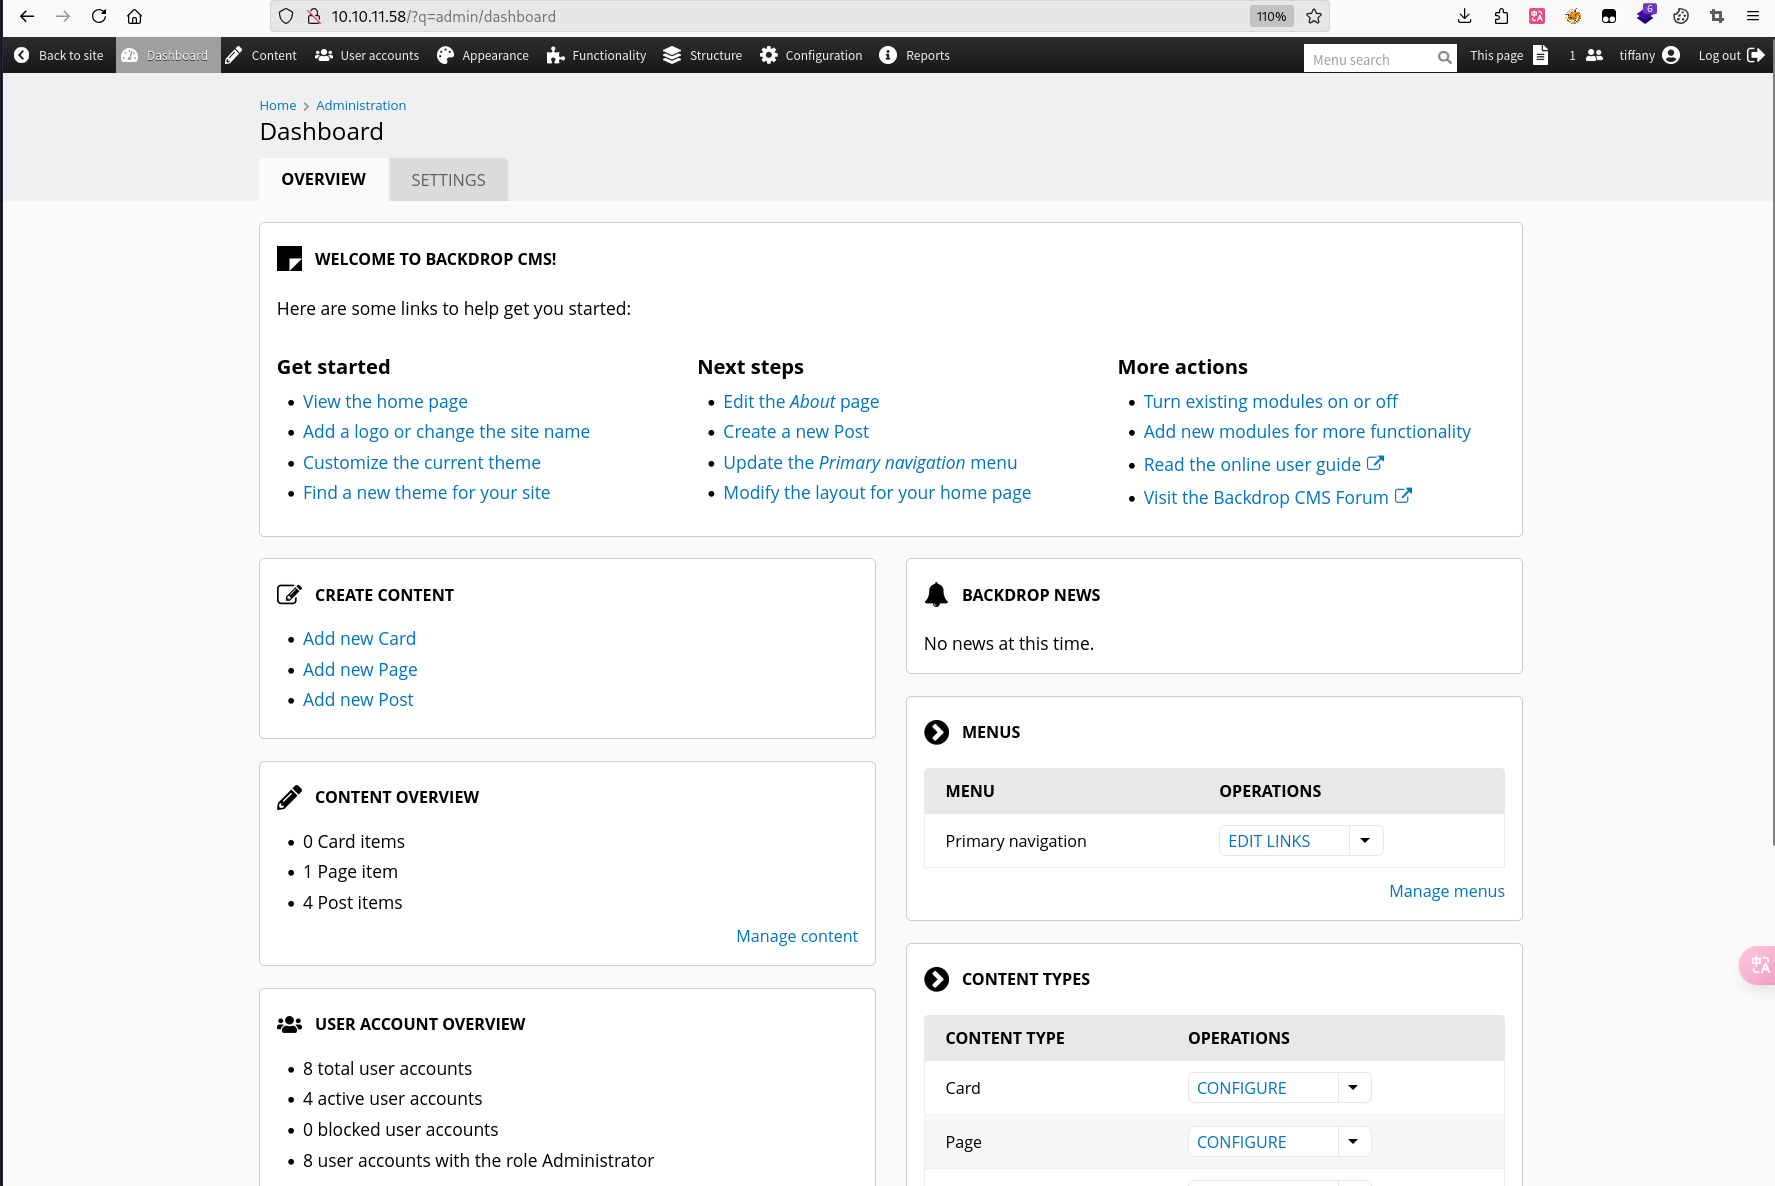Click the Add new Post link
Screen dimensions: 1775x1186
(x=358, y=699)
